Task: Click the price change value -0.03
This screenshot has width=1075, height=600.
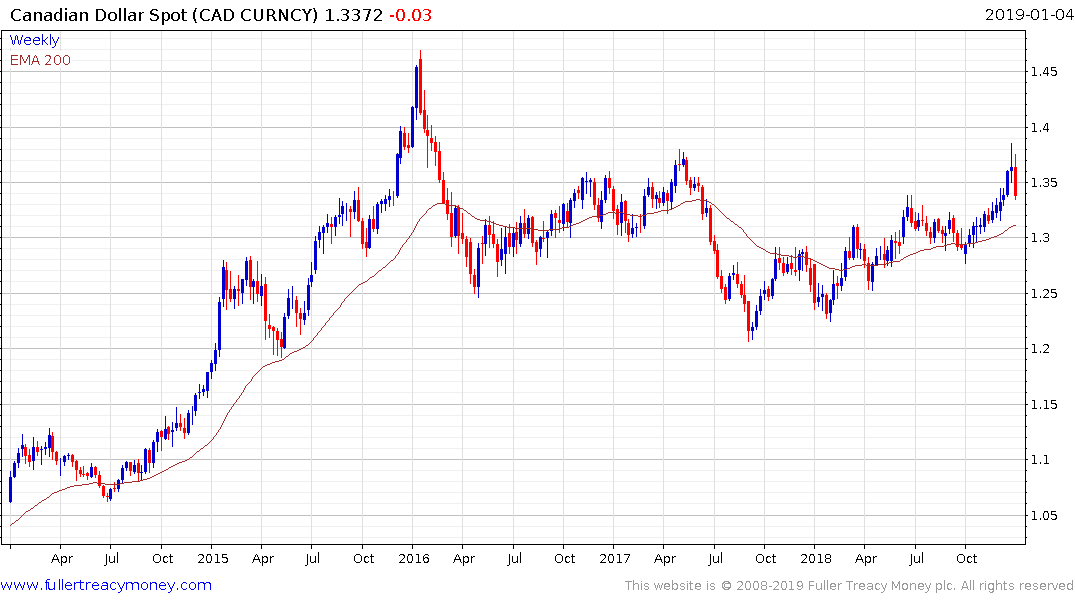Action: coord(411,15)
